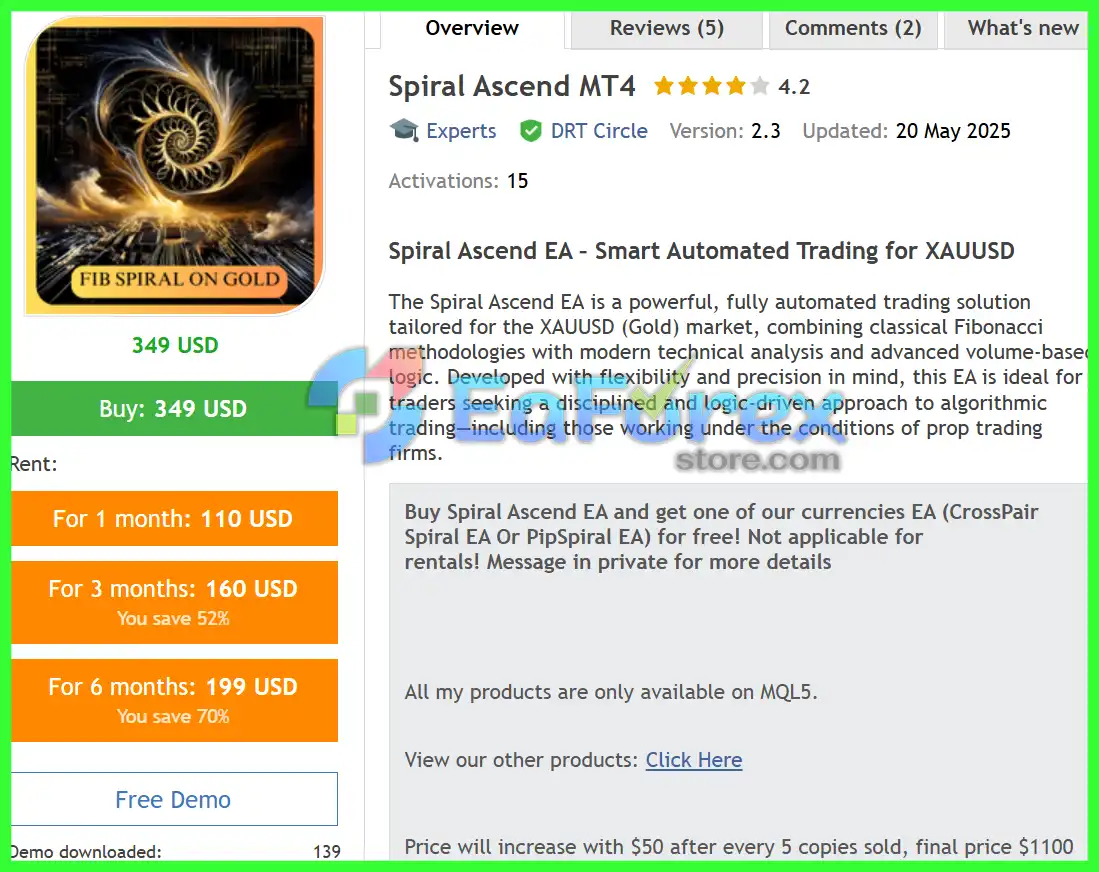Open the Experts category link

click(461, 131)
